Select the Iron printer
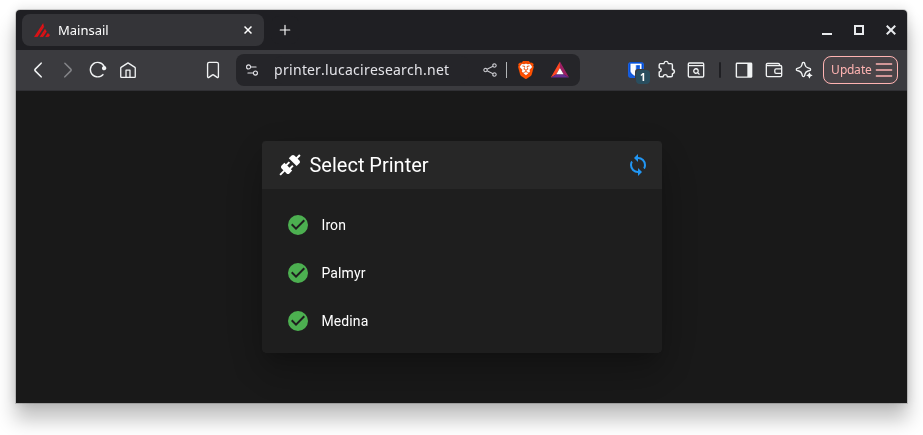The image size is (923, 435). (462, 225)
